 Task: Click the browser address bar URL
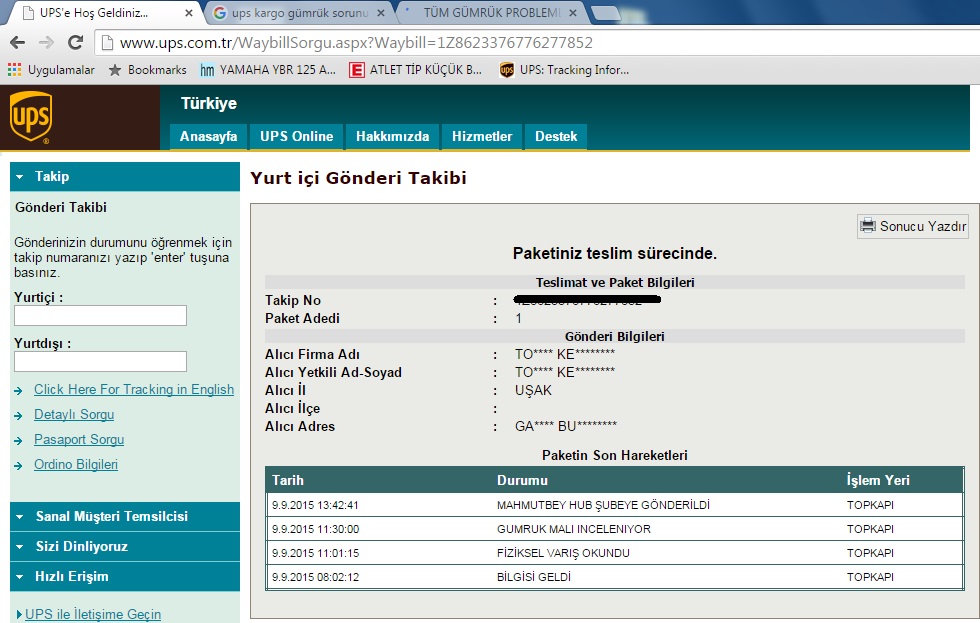356,43
